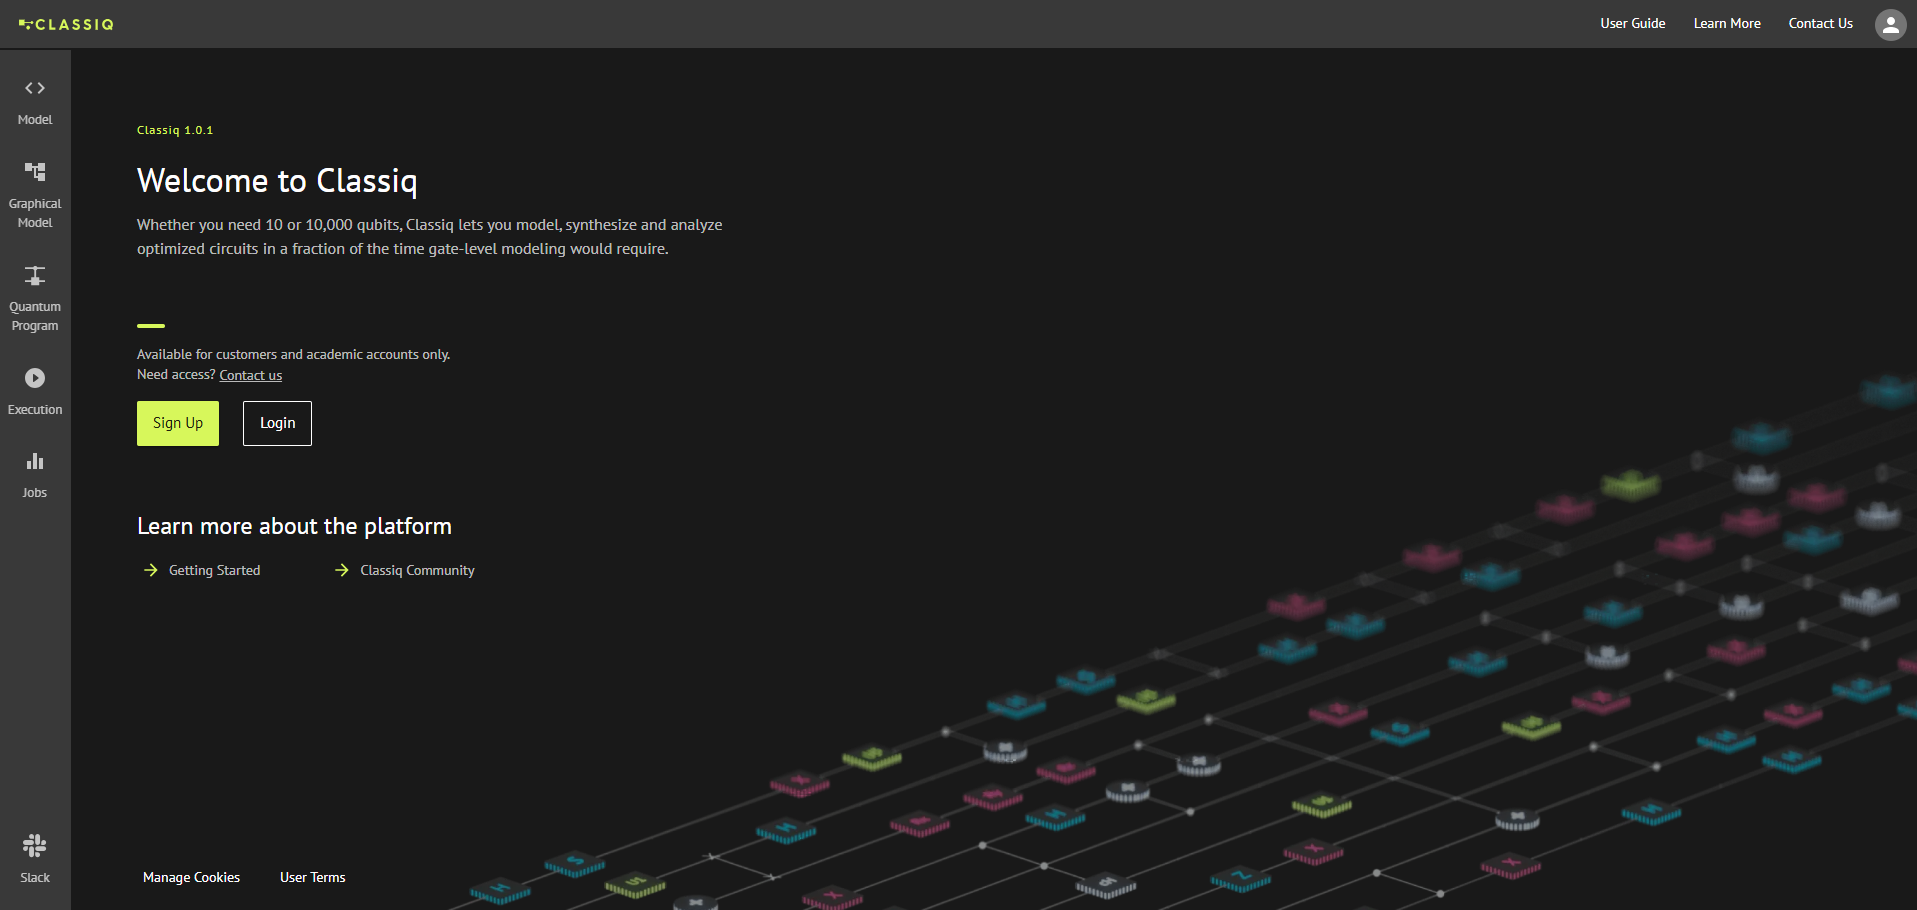Open the user profile avatar

point(1890,24)
